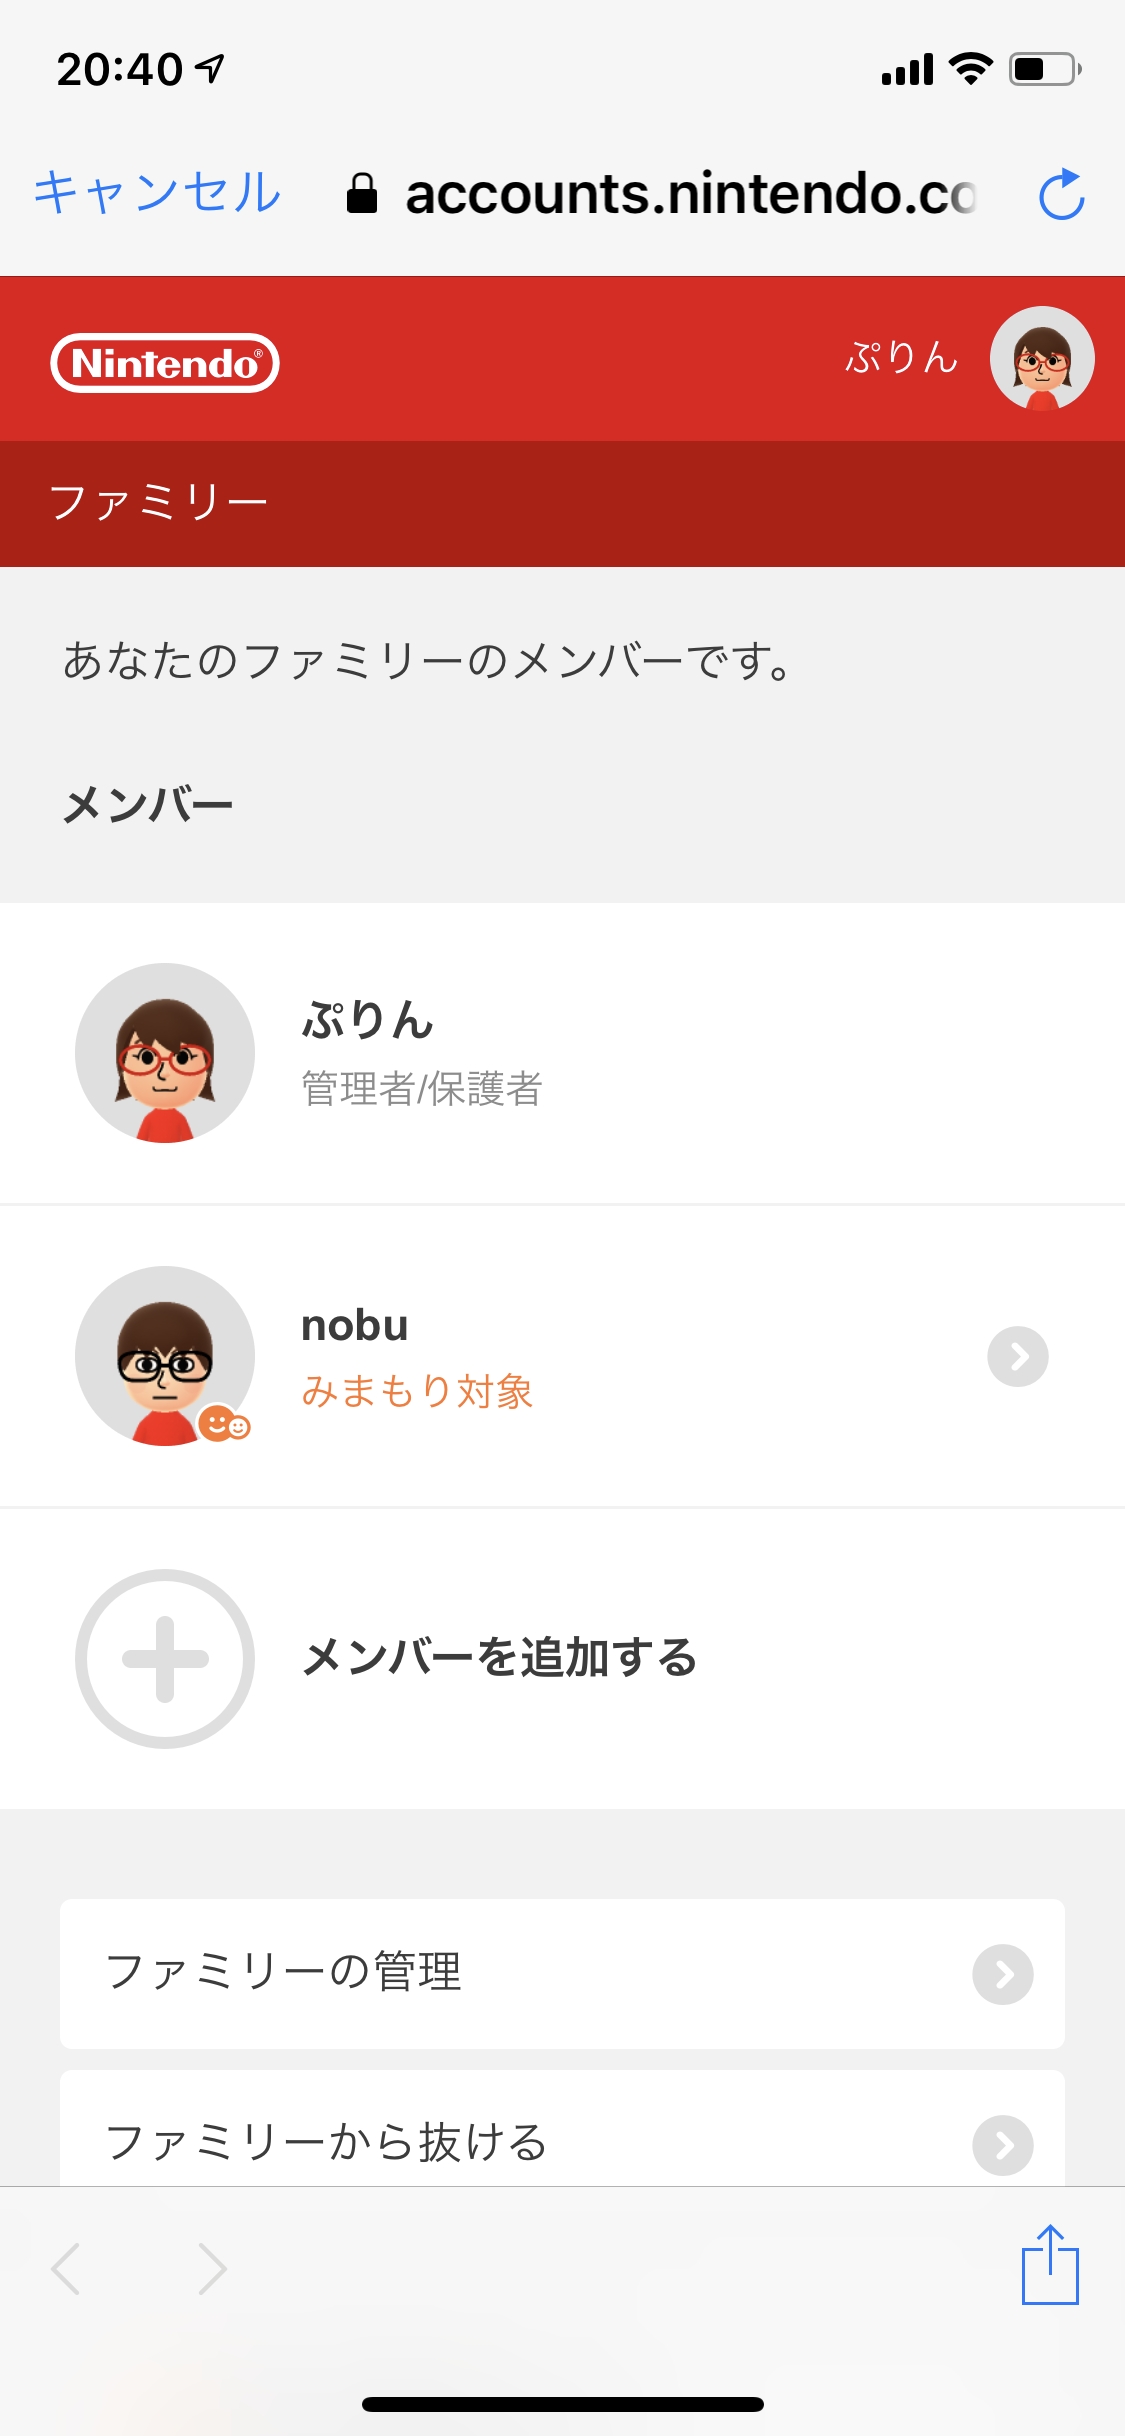The height and width of the screenshot is (2436, 1125).
Task: Tap ぷりん's Mii avatar thumbnail
Action: [x=165, y=1053]
